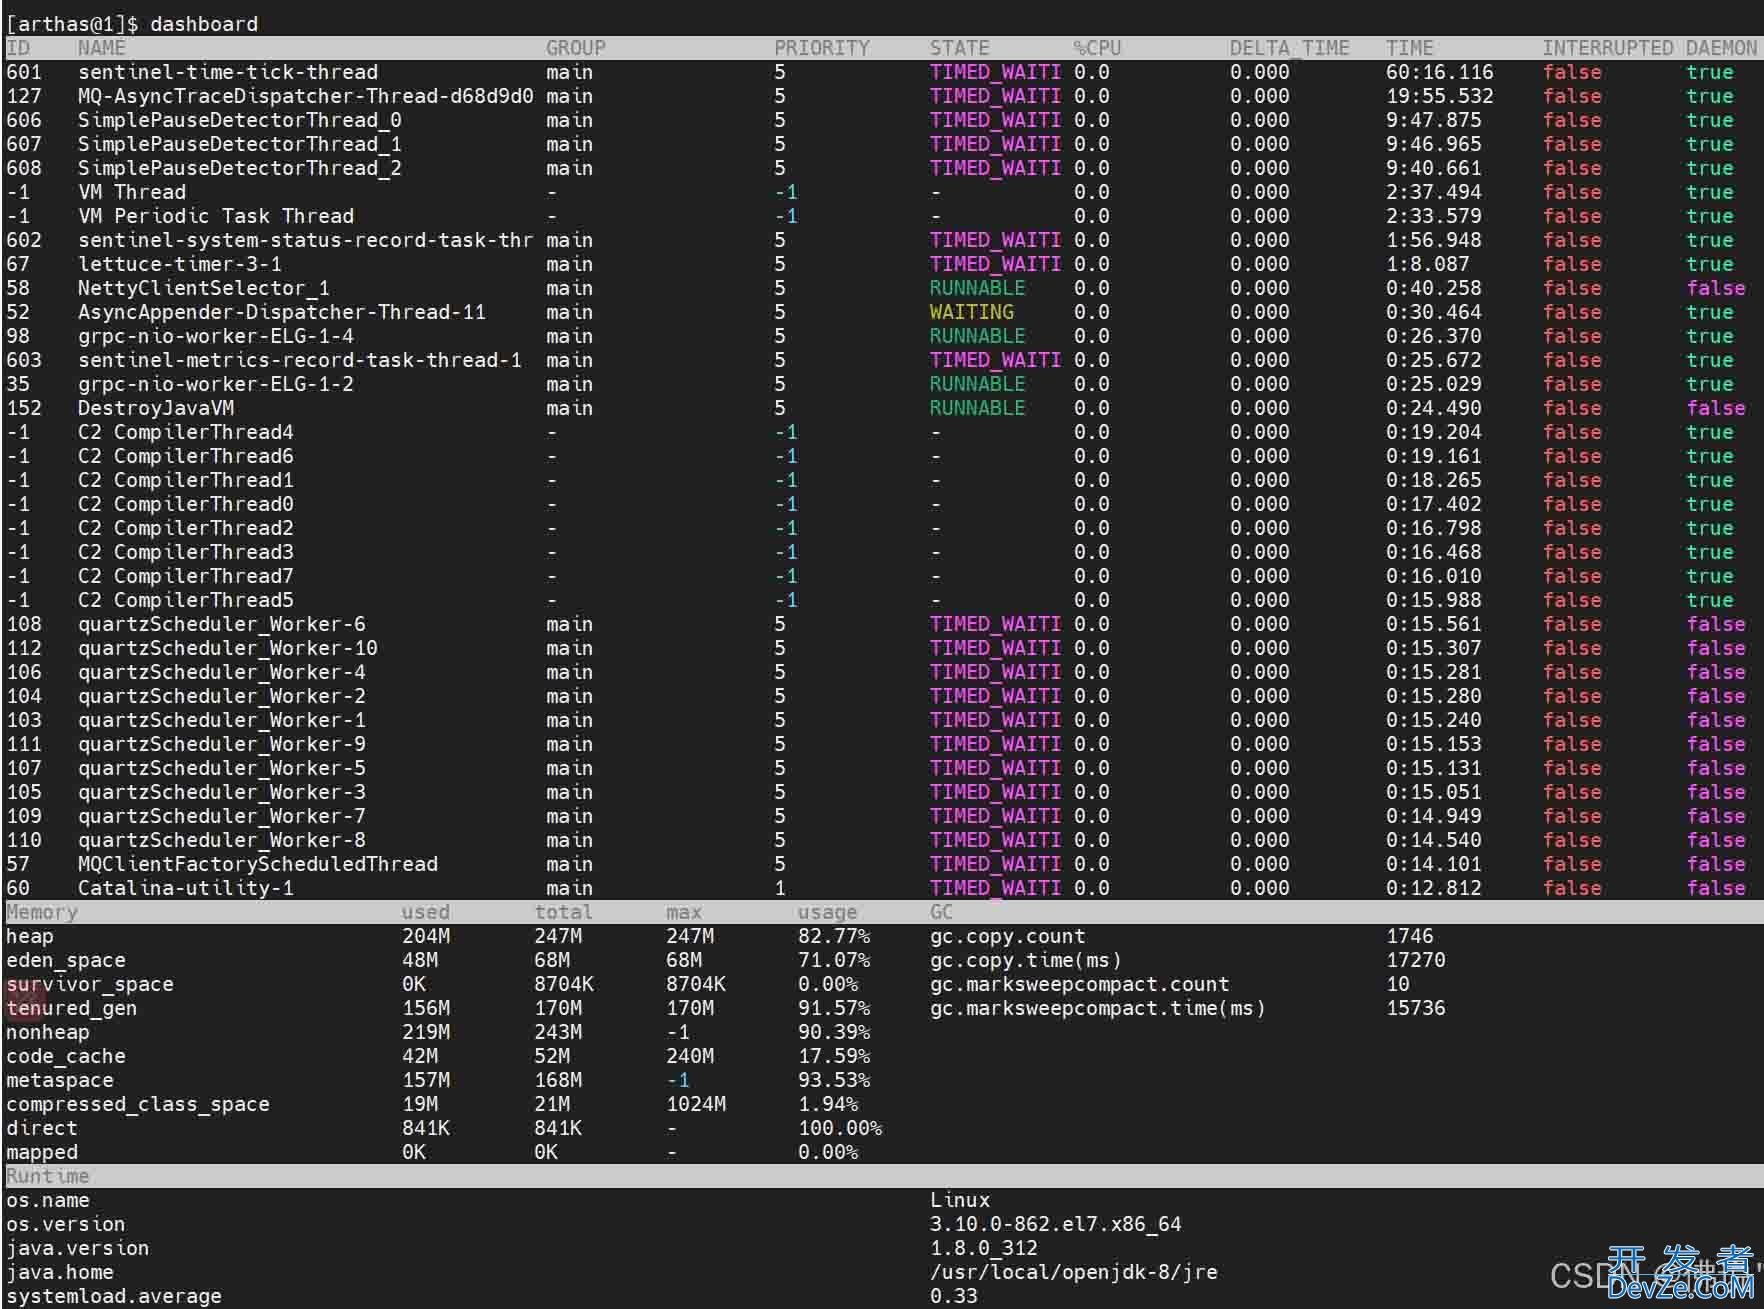1764x1309 pixels.
Task: Click the %CPU column header
Action: (1098, 48)
